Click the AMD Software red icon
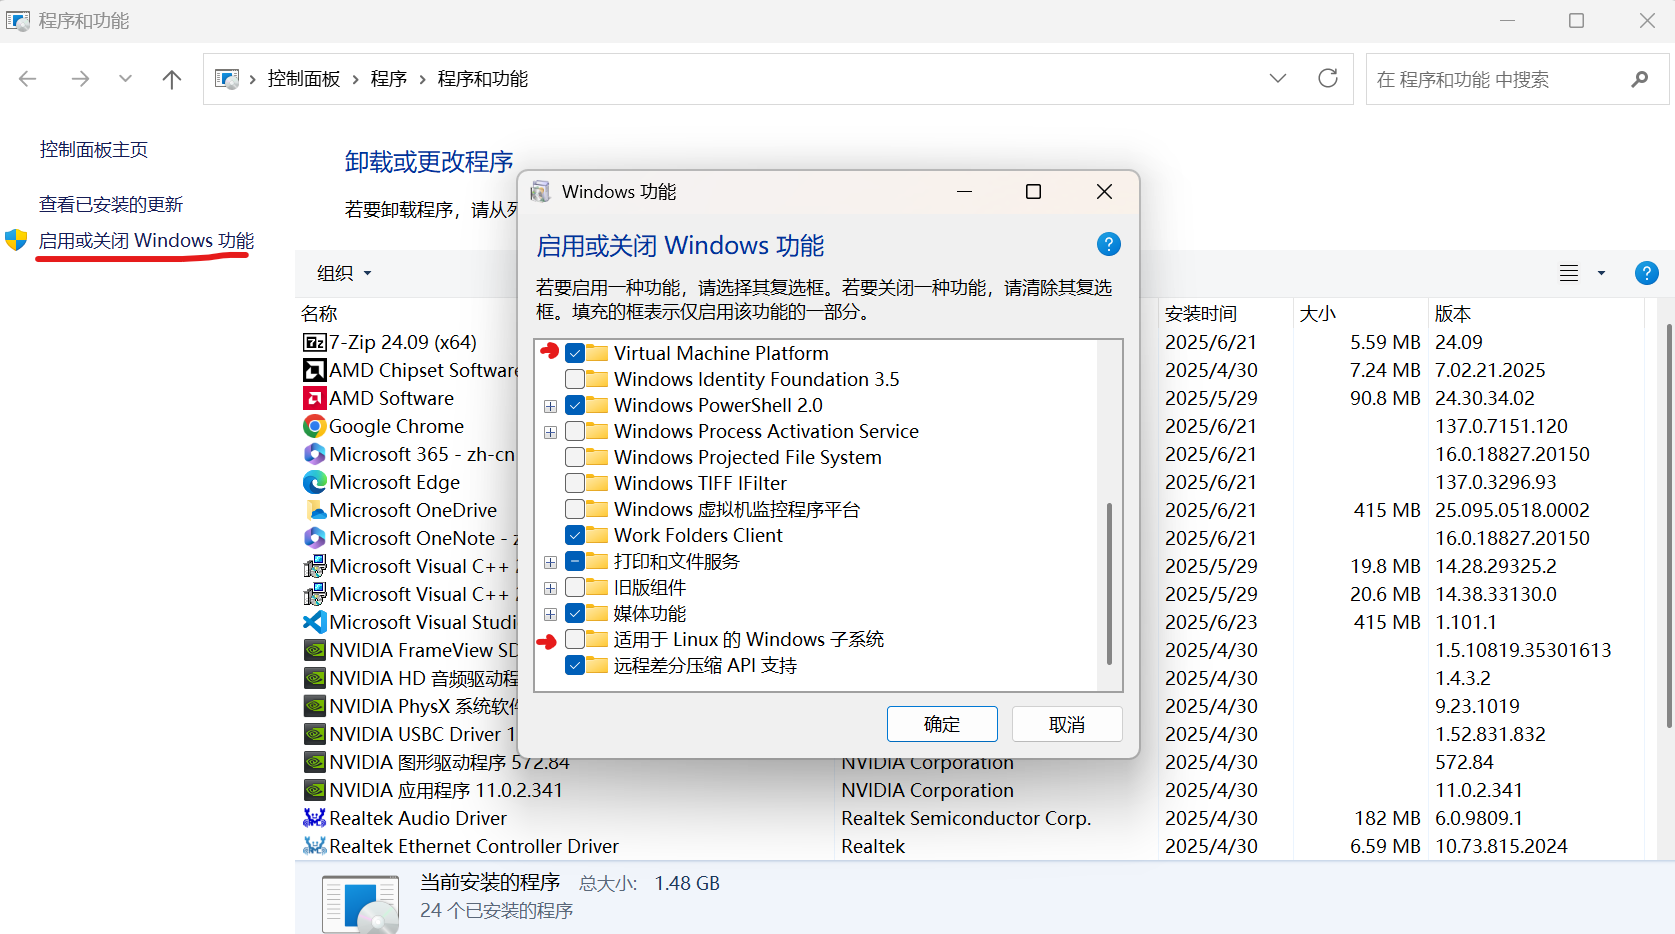The height and width of the screenshot is (934, 1675). (315, 398)
